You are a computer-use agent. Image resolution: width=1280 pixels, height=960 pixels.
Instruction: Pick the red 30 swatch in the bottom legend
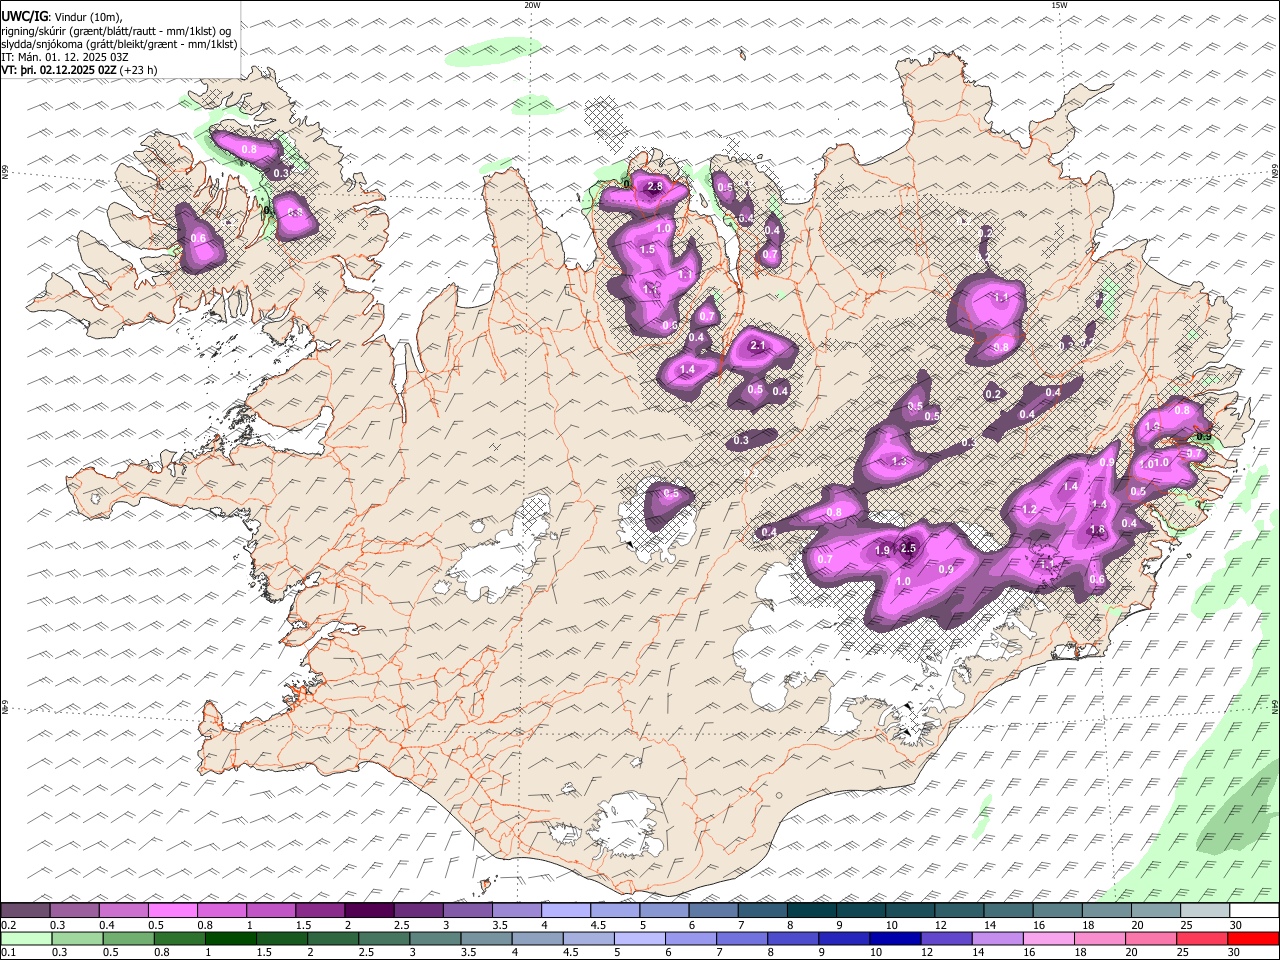1253,939
